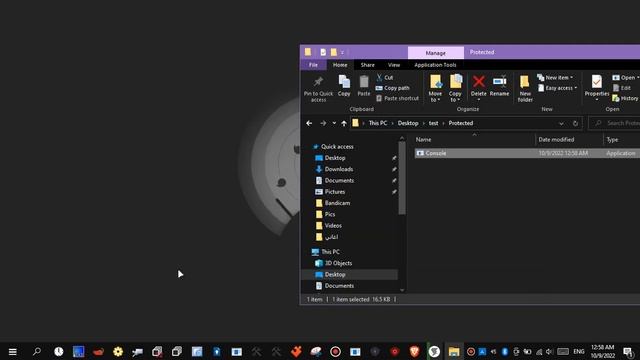Open the New item dropdown

point(555,78)
